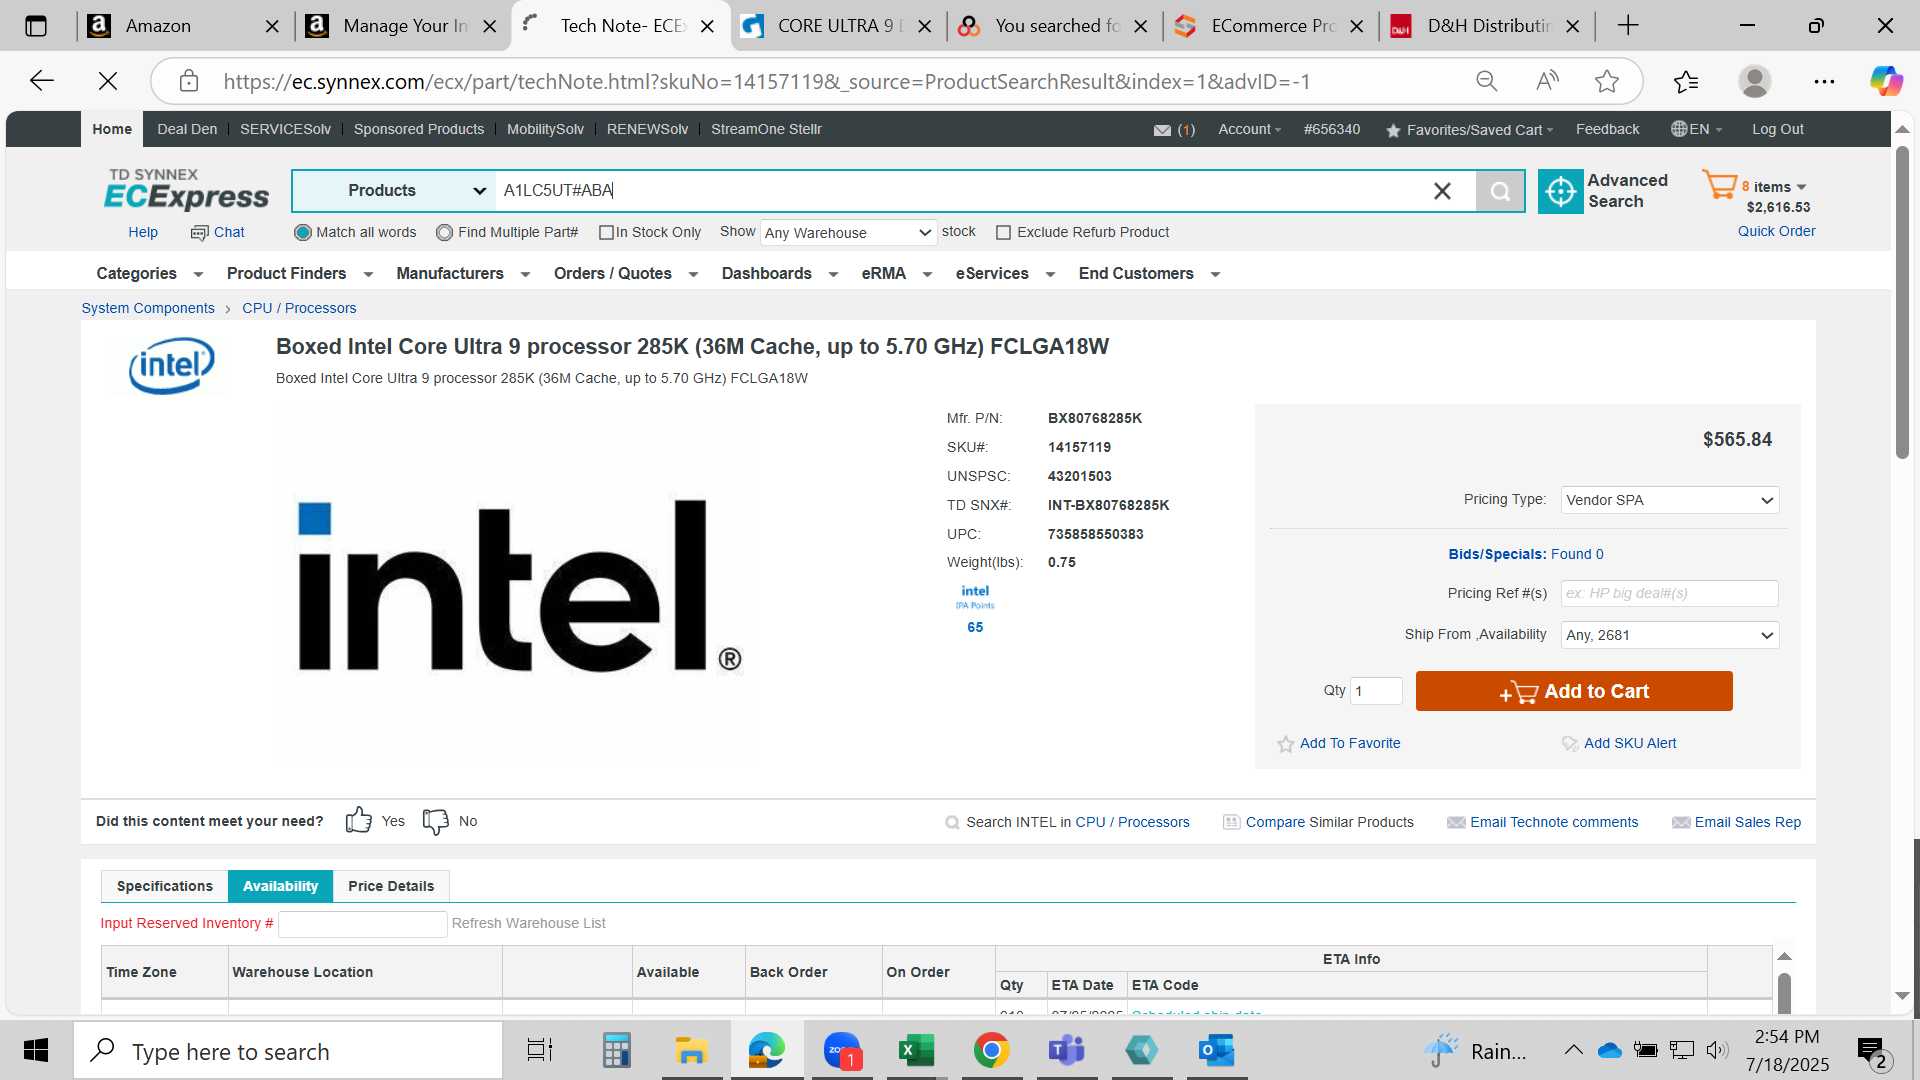This screenshot has height=1080, width=1920.
Task: Open browser favorites list icon
Action: click(1686, 81)
